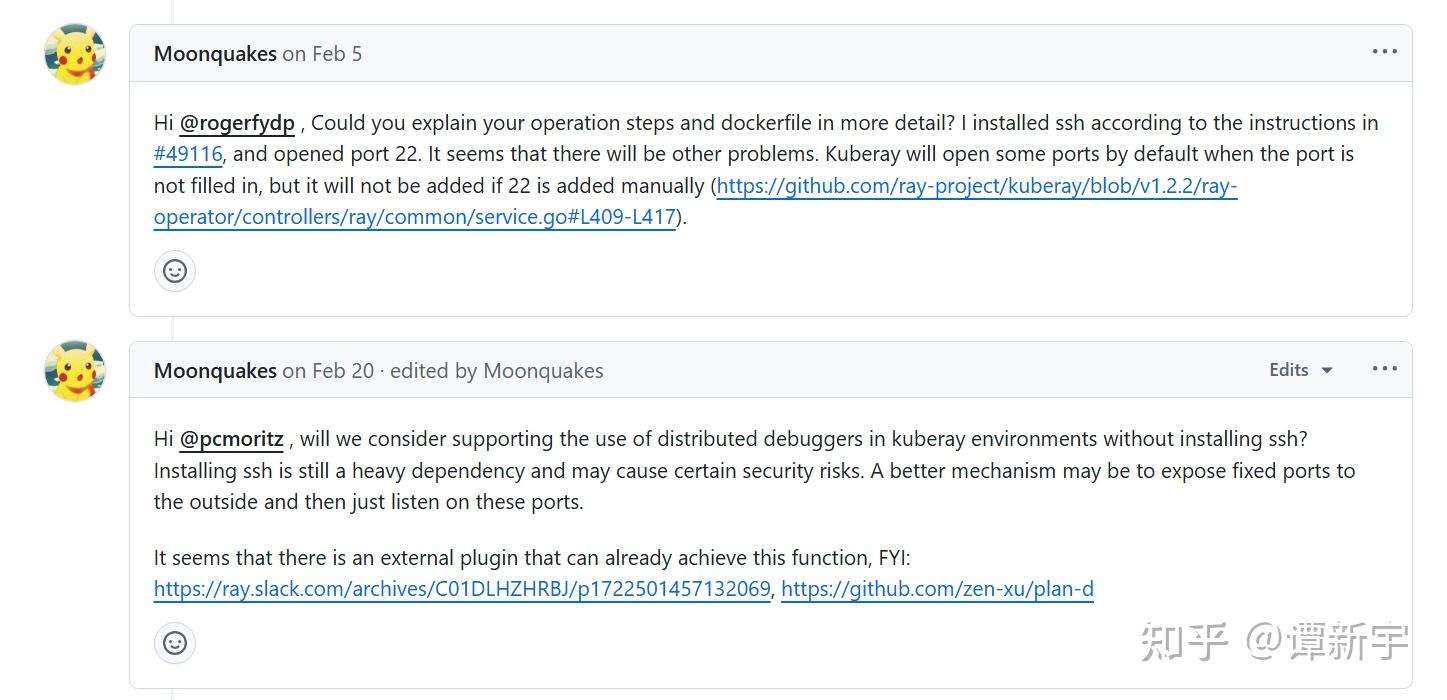Open Moonquakes profile from the Feb 20 comment header
1447x700 pixels.
pyautogui.click(x=214, y=370)
